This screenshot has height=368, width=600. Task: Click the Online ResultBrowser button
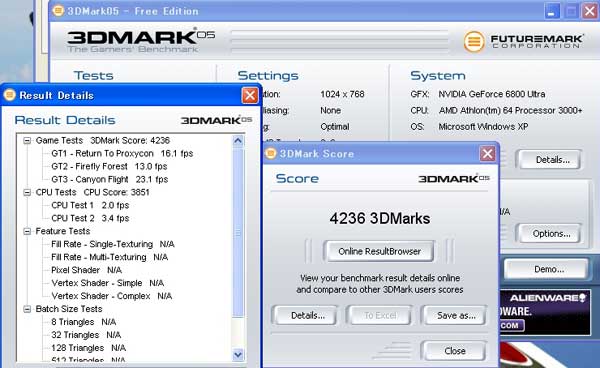point(379,251)
